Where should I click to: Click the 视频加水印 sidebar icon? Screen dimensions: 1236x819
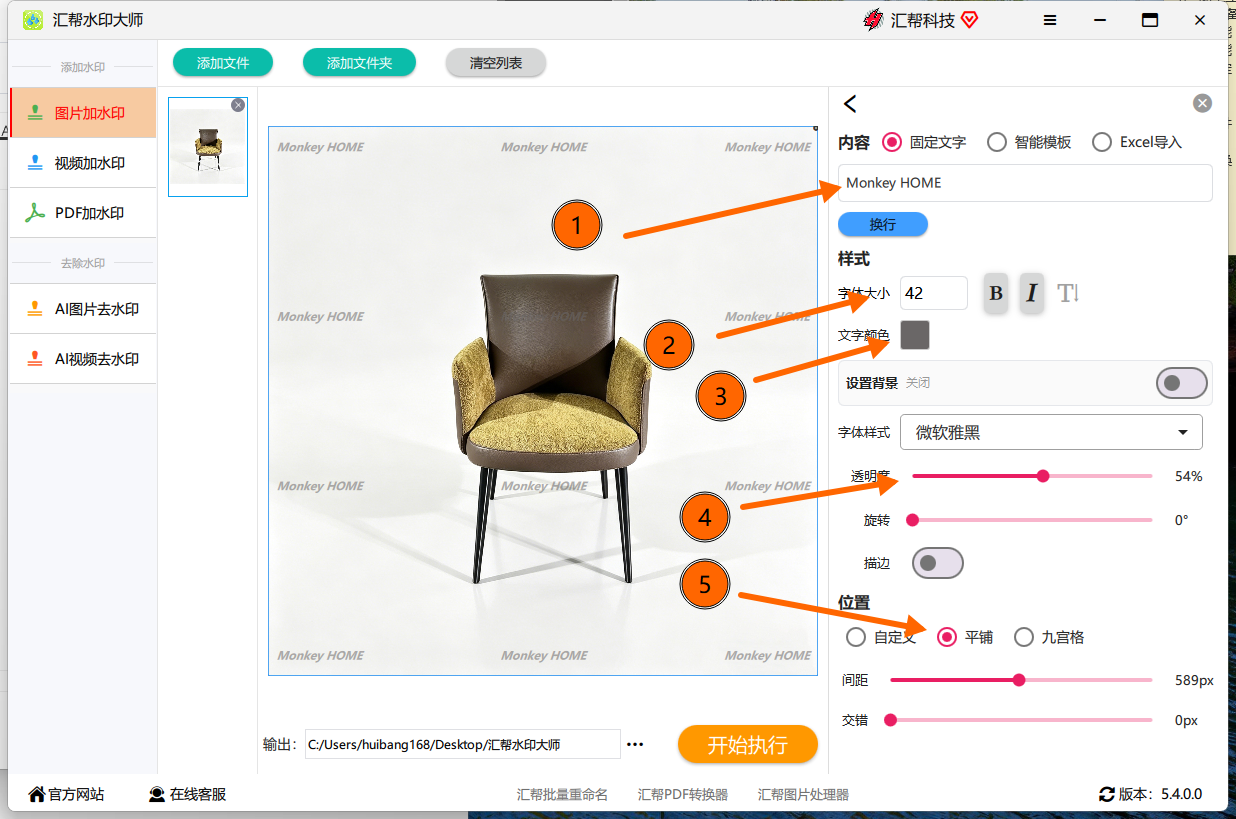[x=35, y=163]
